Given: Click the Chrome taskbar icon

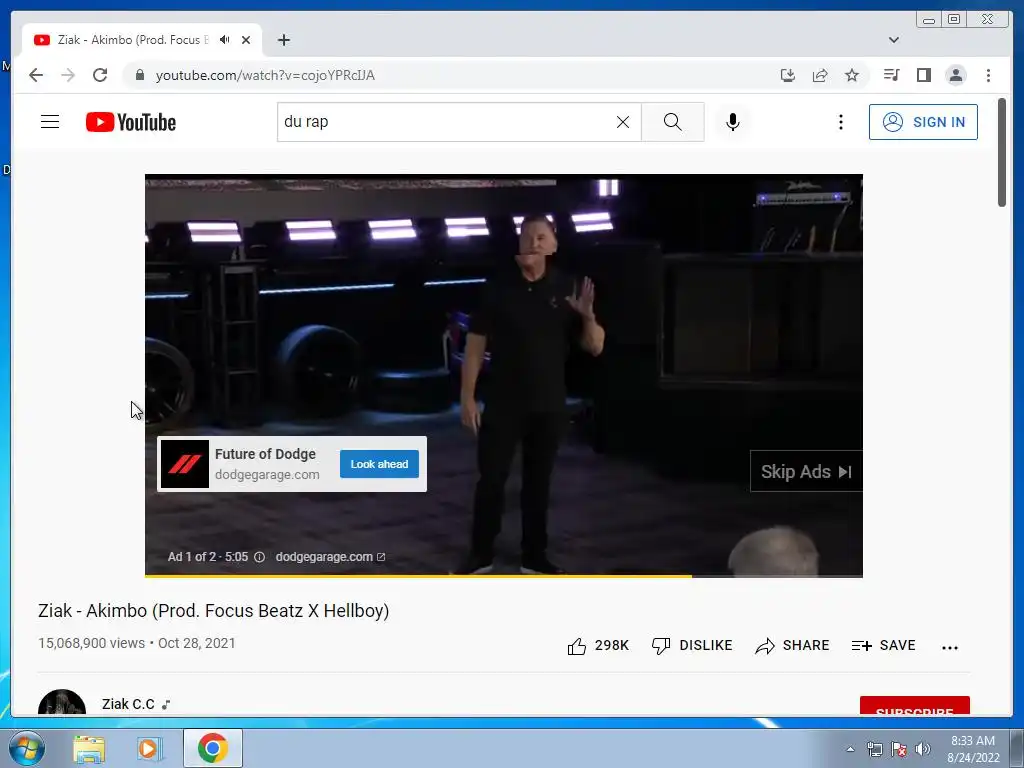Looking at the screenshot, I should (x=213, y=748).
